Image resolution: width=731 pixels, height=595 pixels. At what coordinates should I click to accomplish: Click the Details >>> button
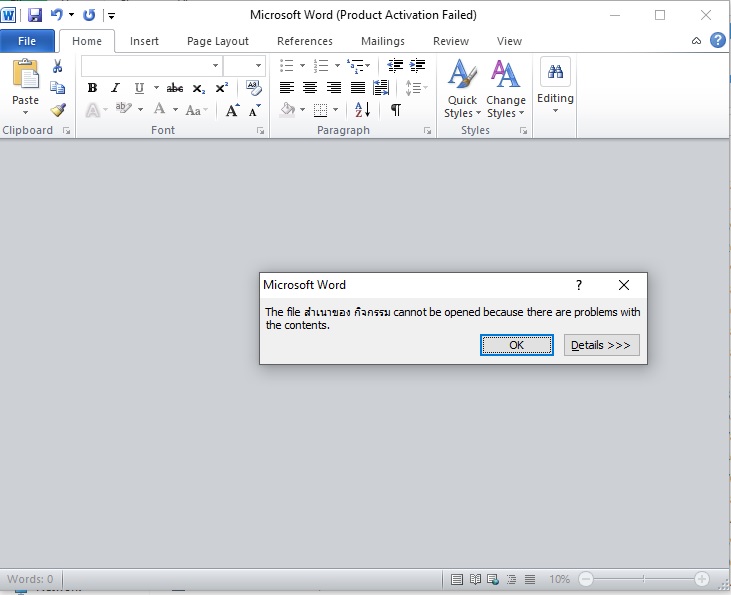(601, 345)
